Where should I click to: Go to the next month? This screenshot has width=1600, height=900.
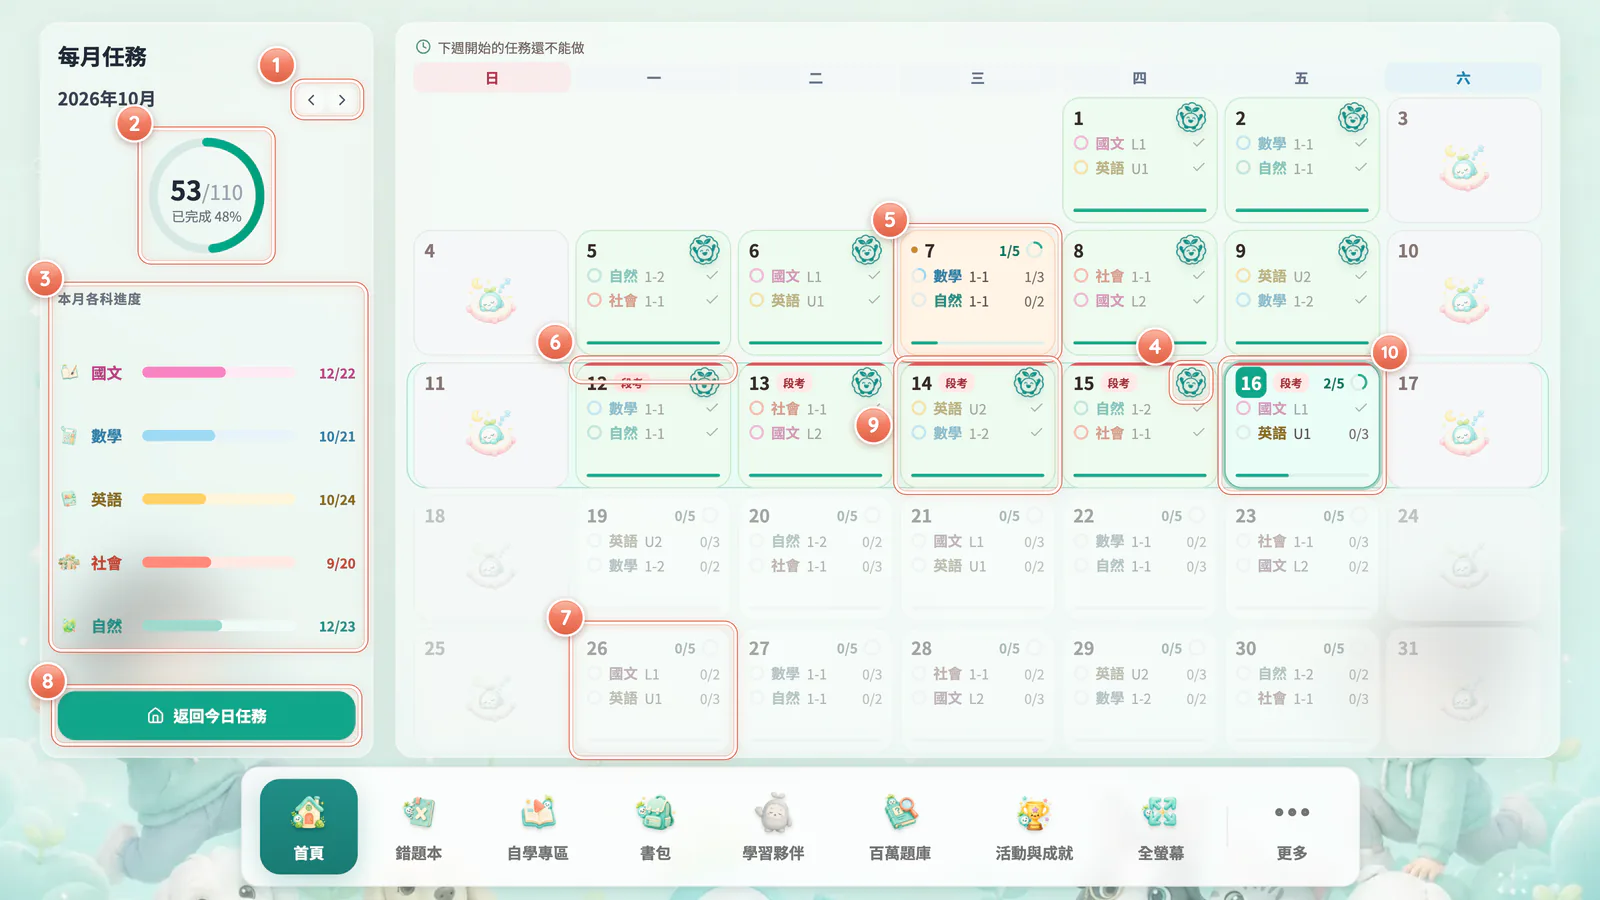click(342, 100)
